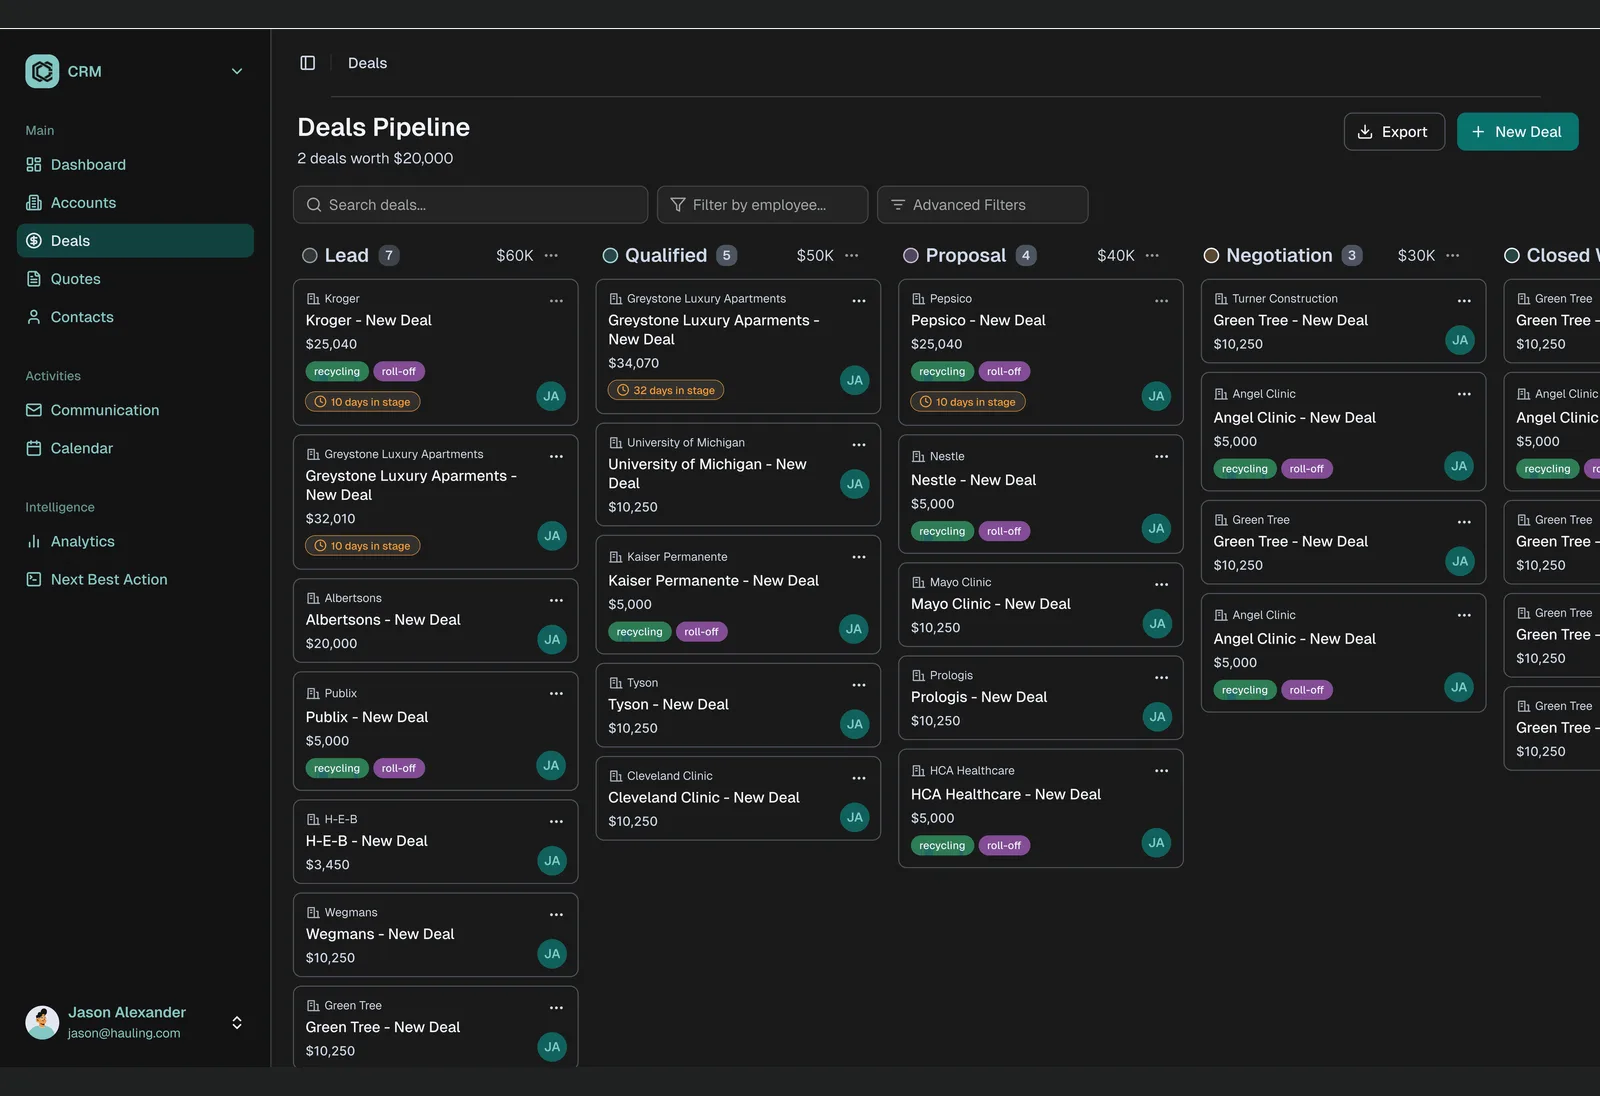Open Qualified column options menu
The height and width of the screenshot is (1096, 1600).
pyautogui.click(x=852, y=255)
